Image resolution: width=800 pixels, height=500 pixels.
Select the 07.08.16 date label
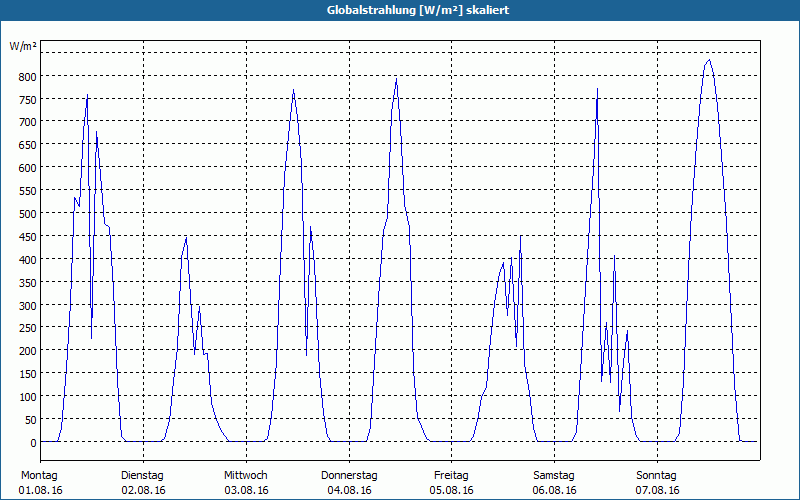(657, 490)
